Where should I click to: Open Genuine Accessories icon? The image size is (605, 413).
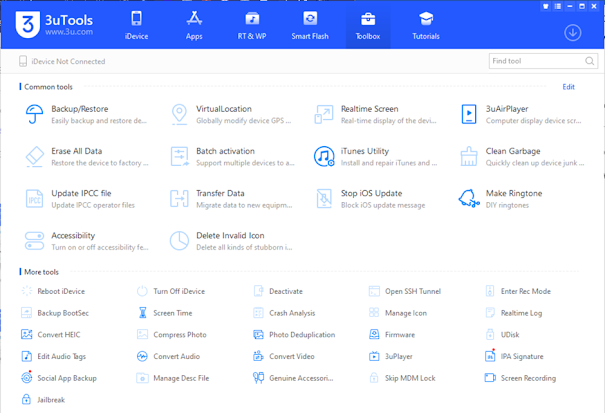click(258, 377)
